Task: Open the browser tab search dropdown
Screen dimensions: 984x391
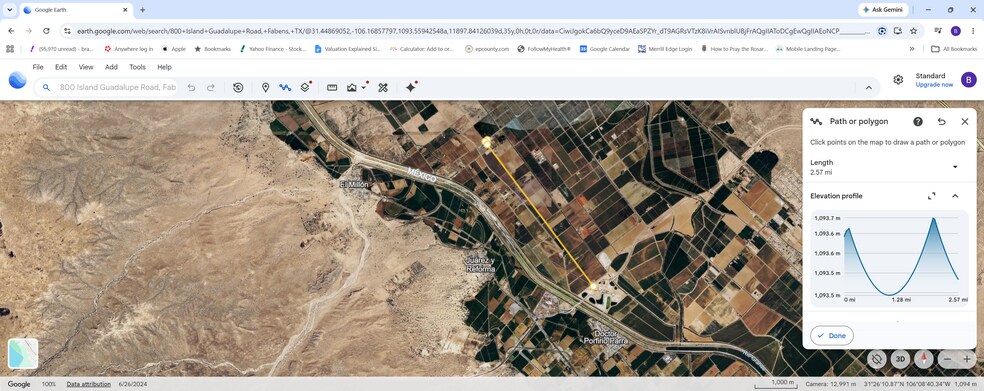Action: [x=10, y=10]
